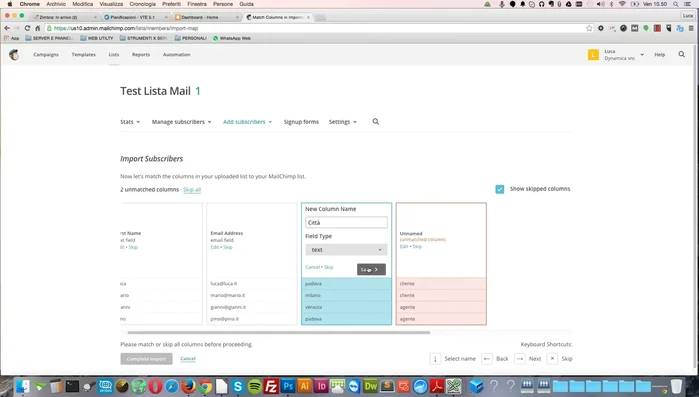Click the browser reload icon
Screen dimensions: 699x397
click(27, 28)
